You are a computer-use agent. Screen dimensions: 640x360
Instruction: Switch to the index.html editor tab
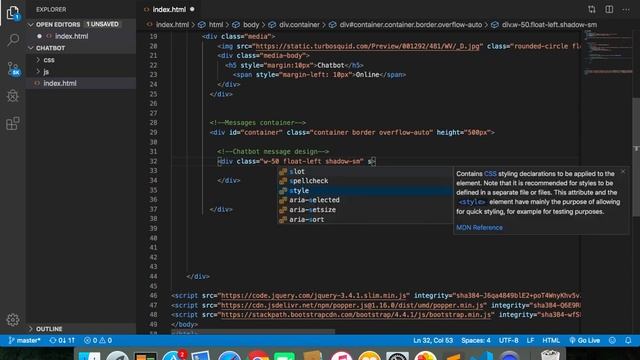(x=169, y=9)
